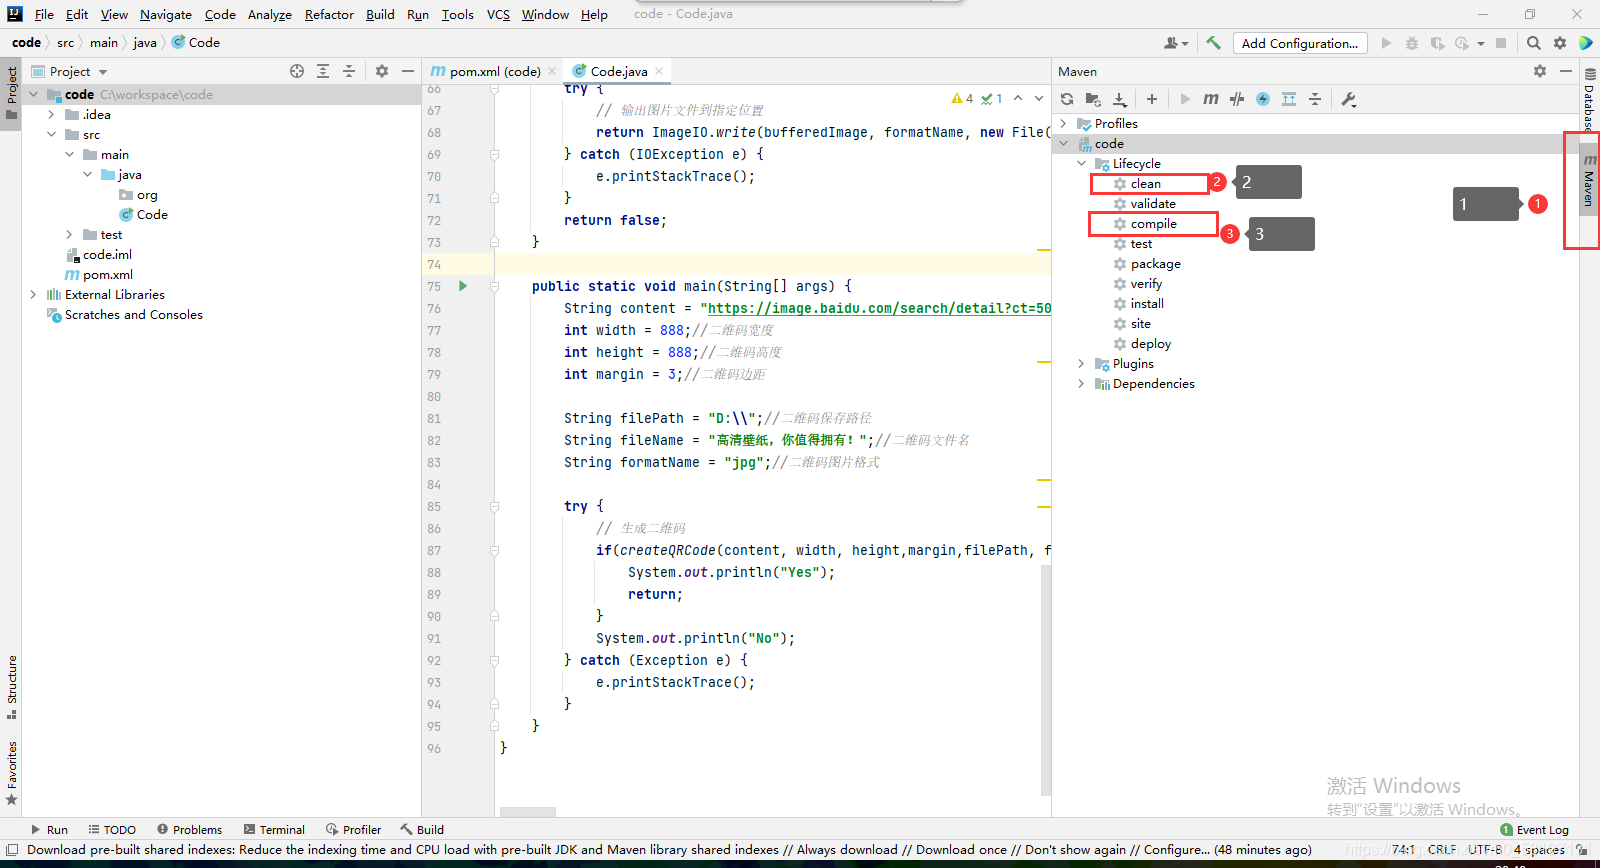Expand Maven Dependencies node

(1082, 383)
